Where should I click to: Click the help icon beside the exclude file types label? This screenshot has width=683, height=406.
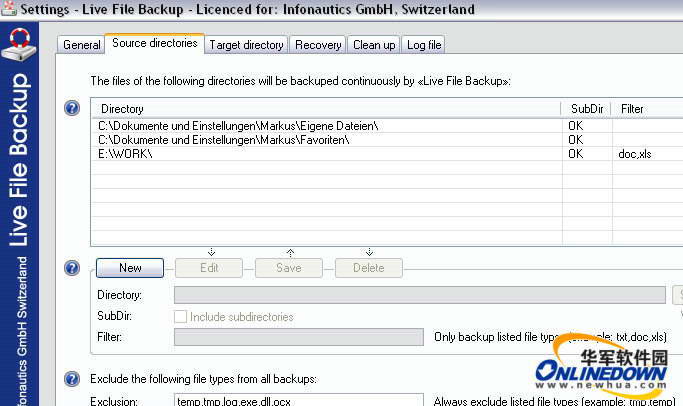click(72, 379)
